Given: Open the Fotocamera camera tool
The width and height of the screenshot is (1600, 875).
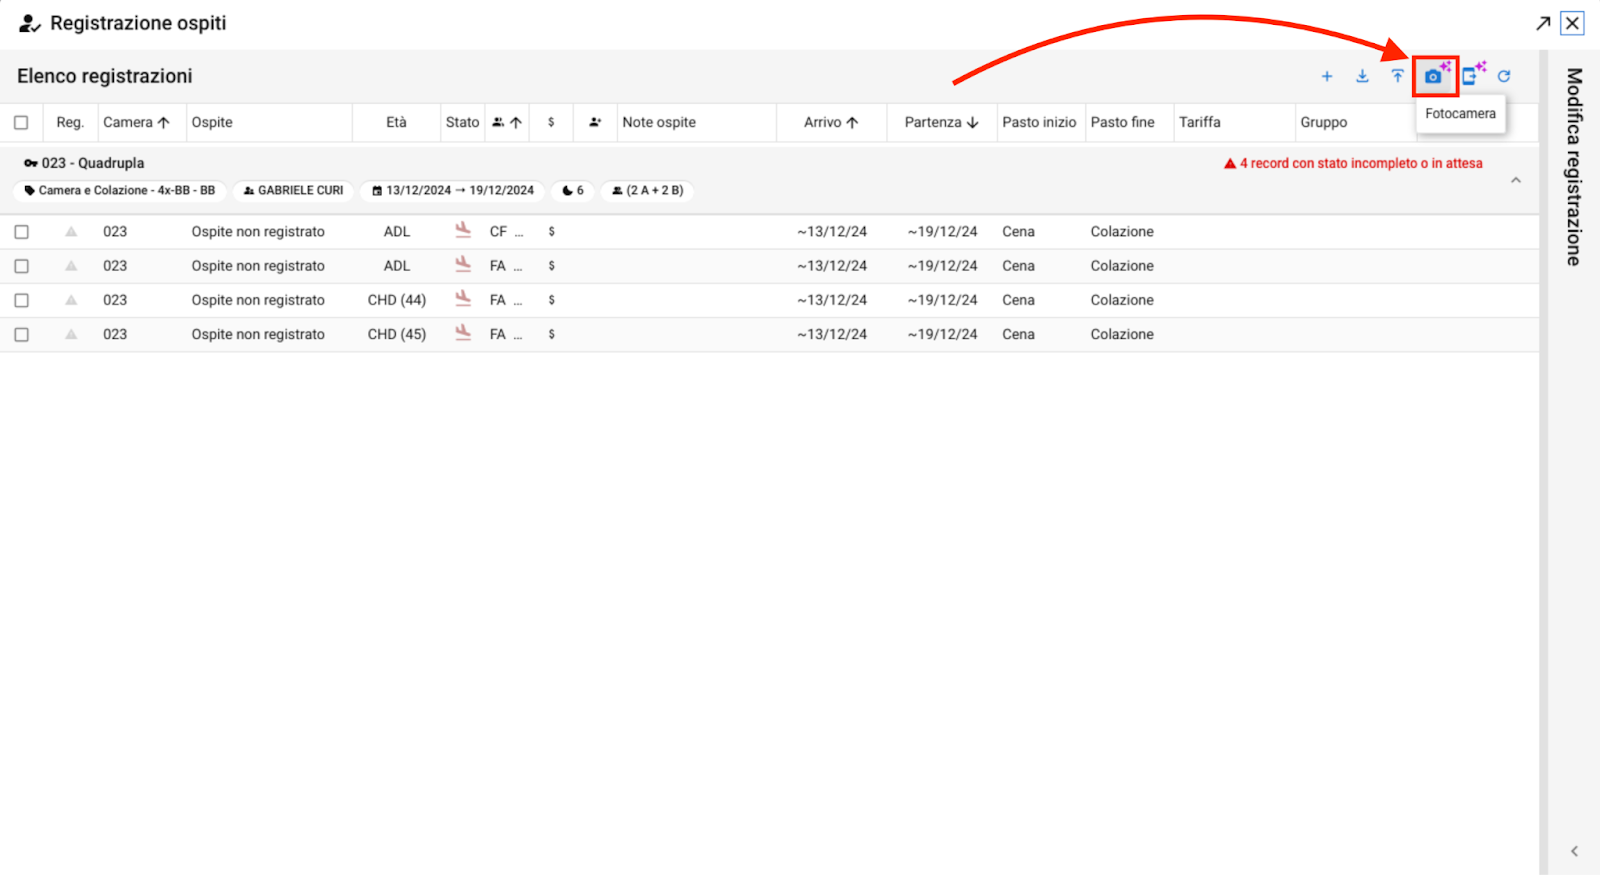Looking at the screenshot, I should [1434, 76].
